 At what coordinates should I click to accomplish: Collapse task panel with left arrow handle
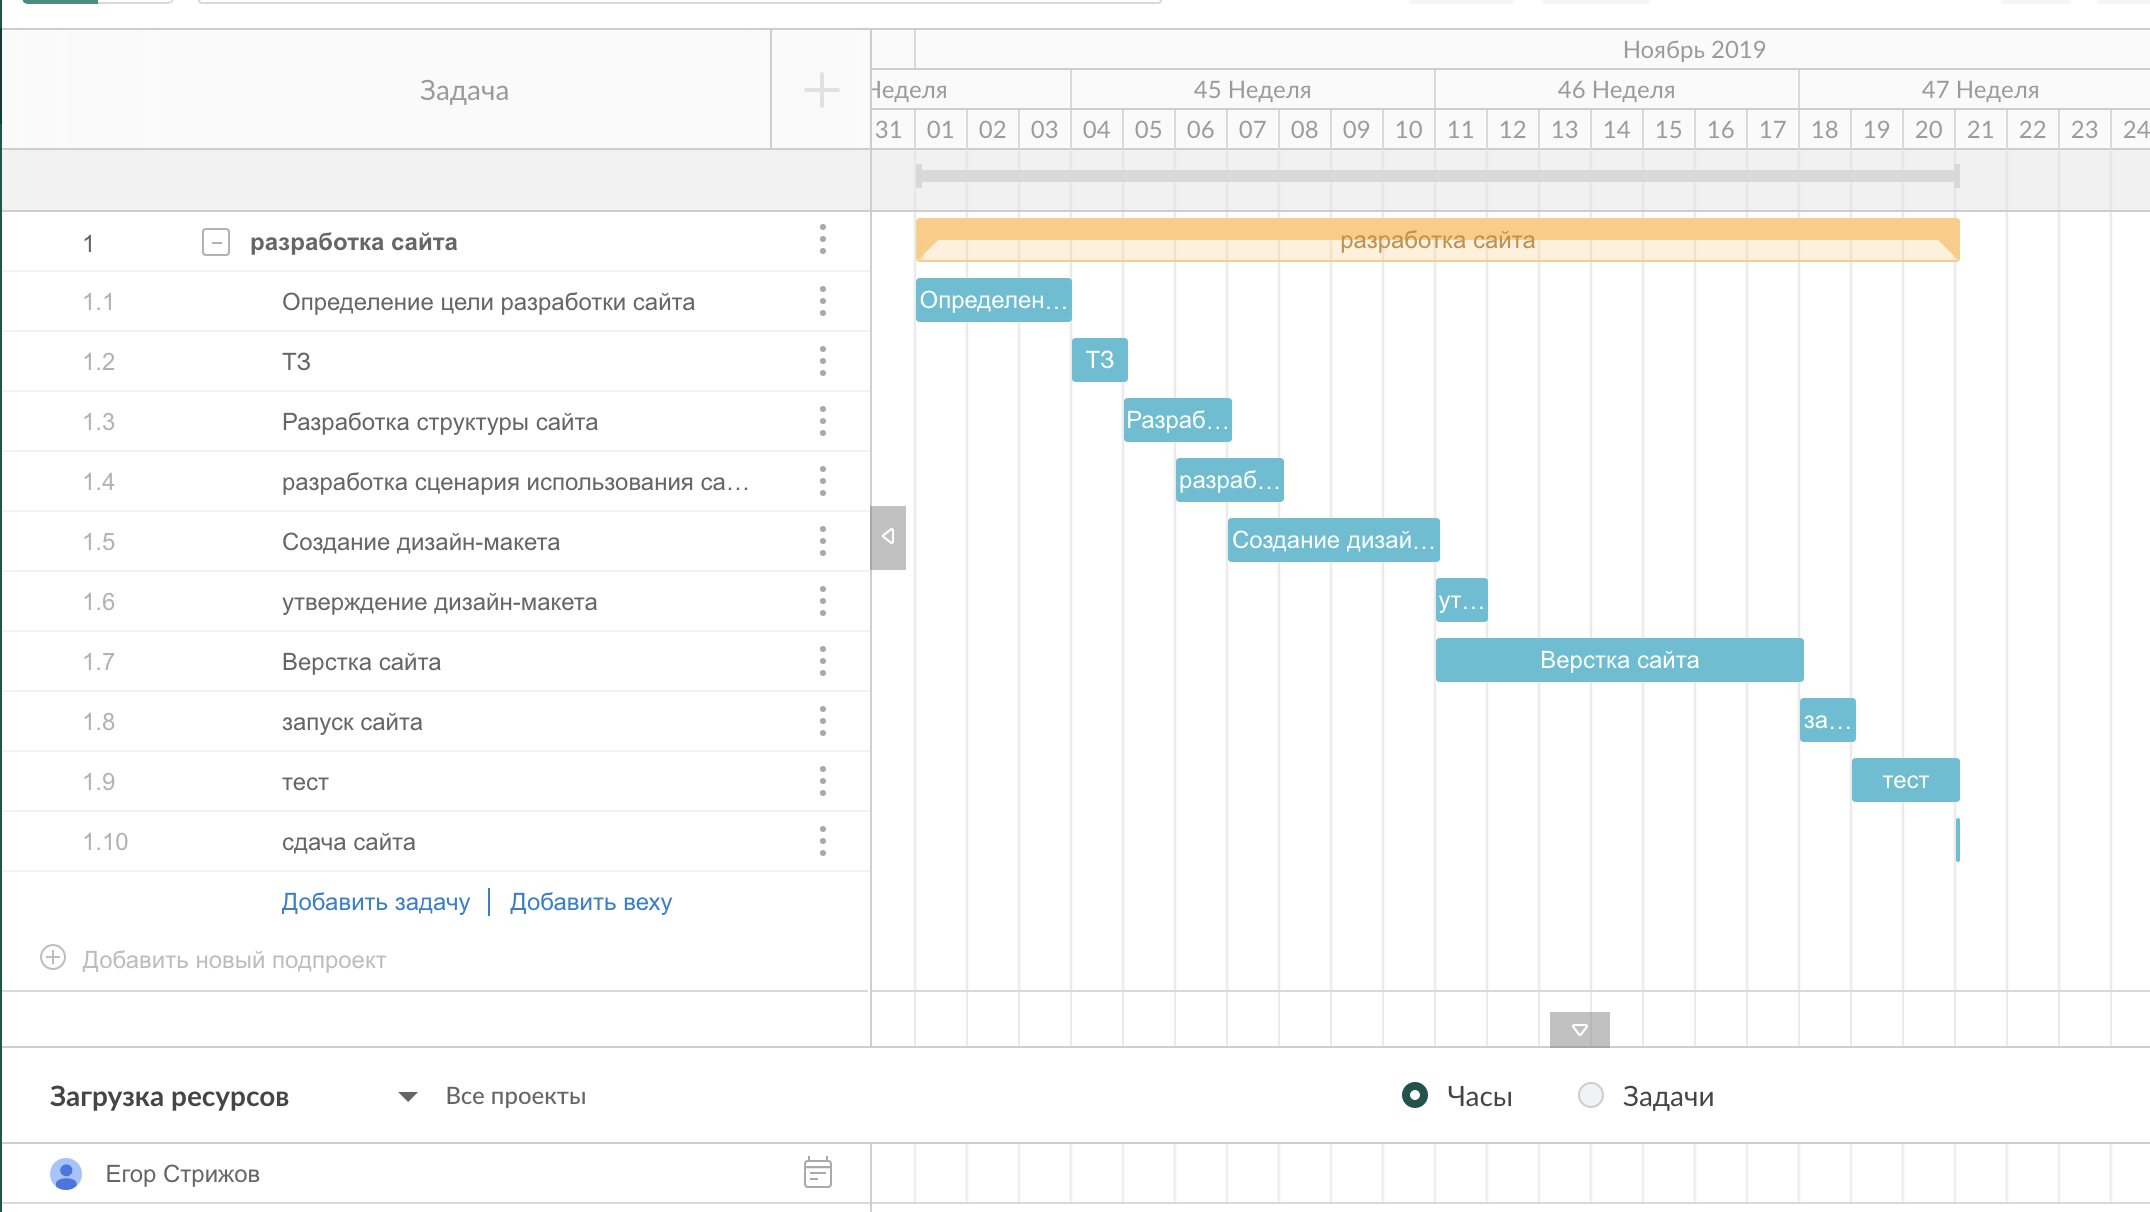click(x=888, y=537)
